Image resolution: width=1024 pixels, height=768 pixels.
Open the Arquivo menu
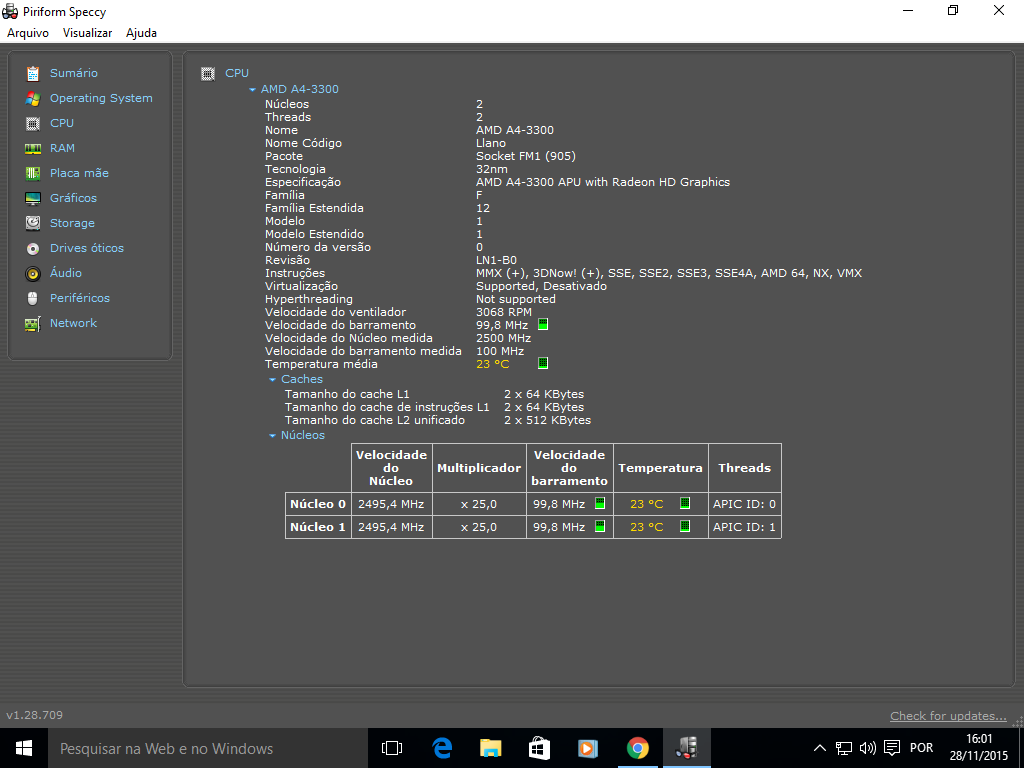click(27, 33)
